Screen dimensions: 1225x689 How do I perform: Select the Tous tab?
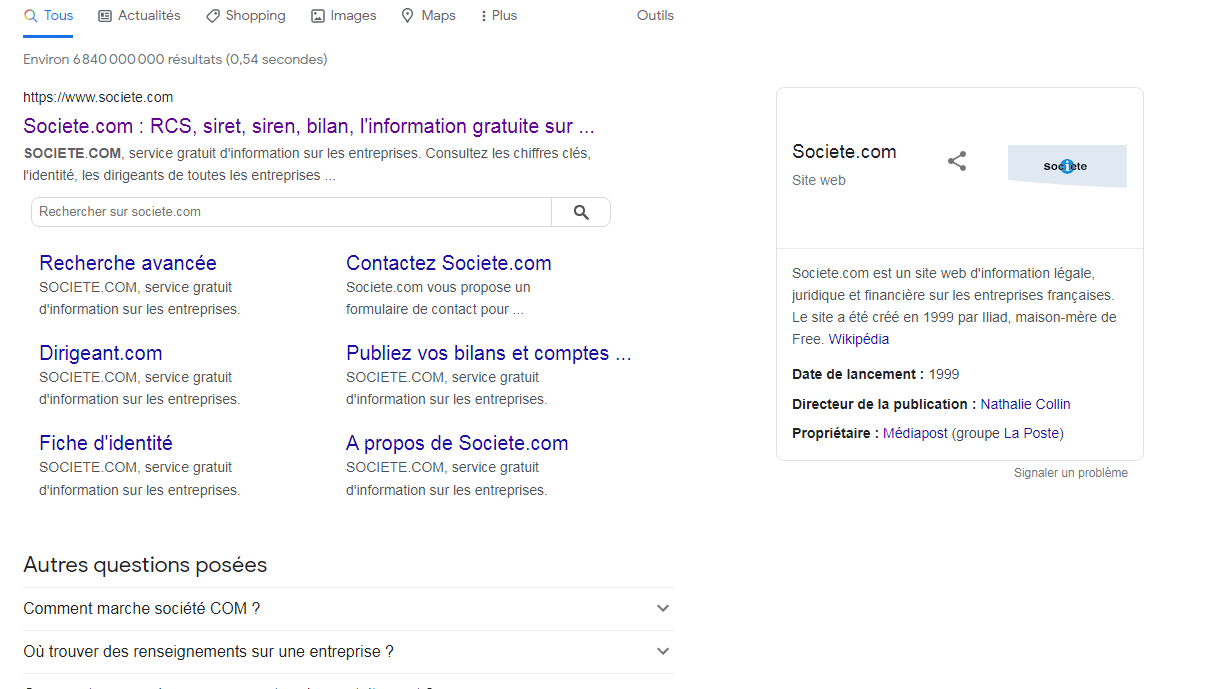click(x=48, y=16)
